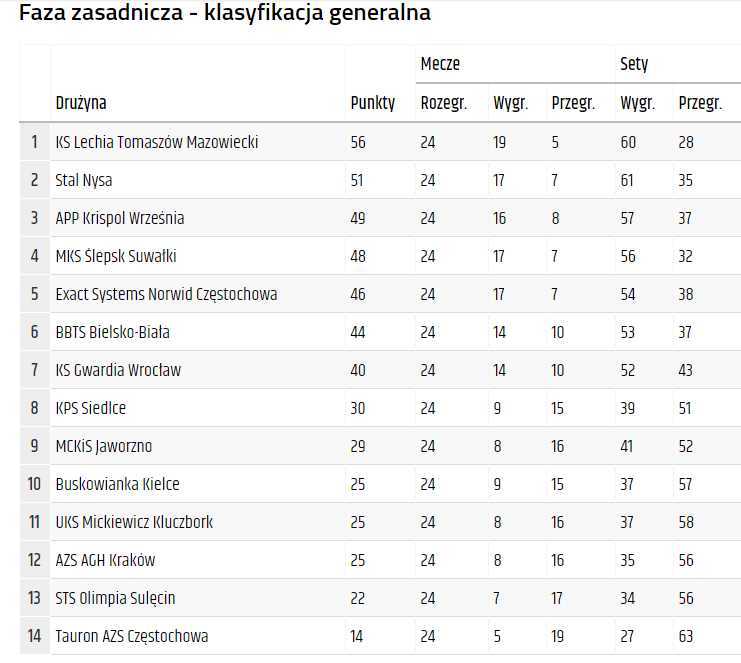Open Exact Systems Norwid Częstochowa entry
741x663 pixels.
(x=166, y=294)
